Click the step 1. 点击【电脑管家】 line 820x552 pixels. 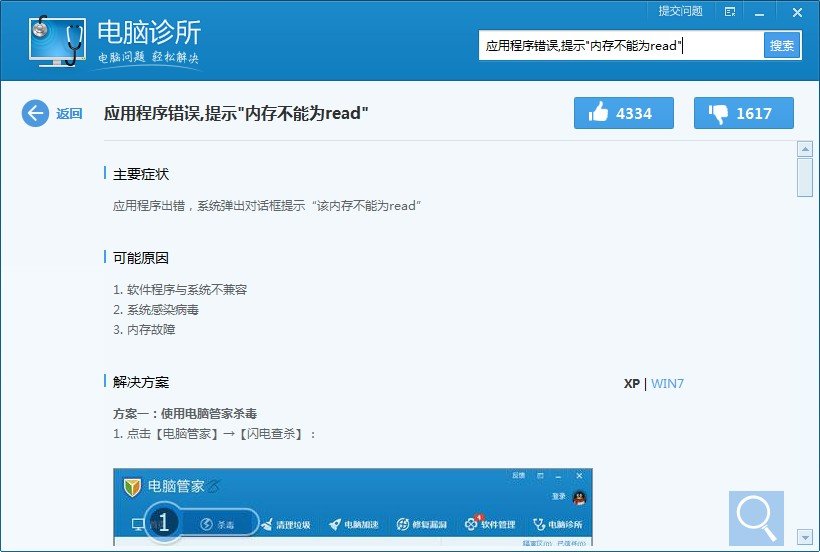coord(214,433)
